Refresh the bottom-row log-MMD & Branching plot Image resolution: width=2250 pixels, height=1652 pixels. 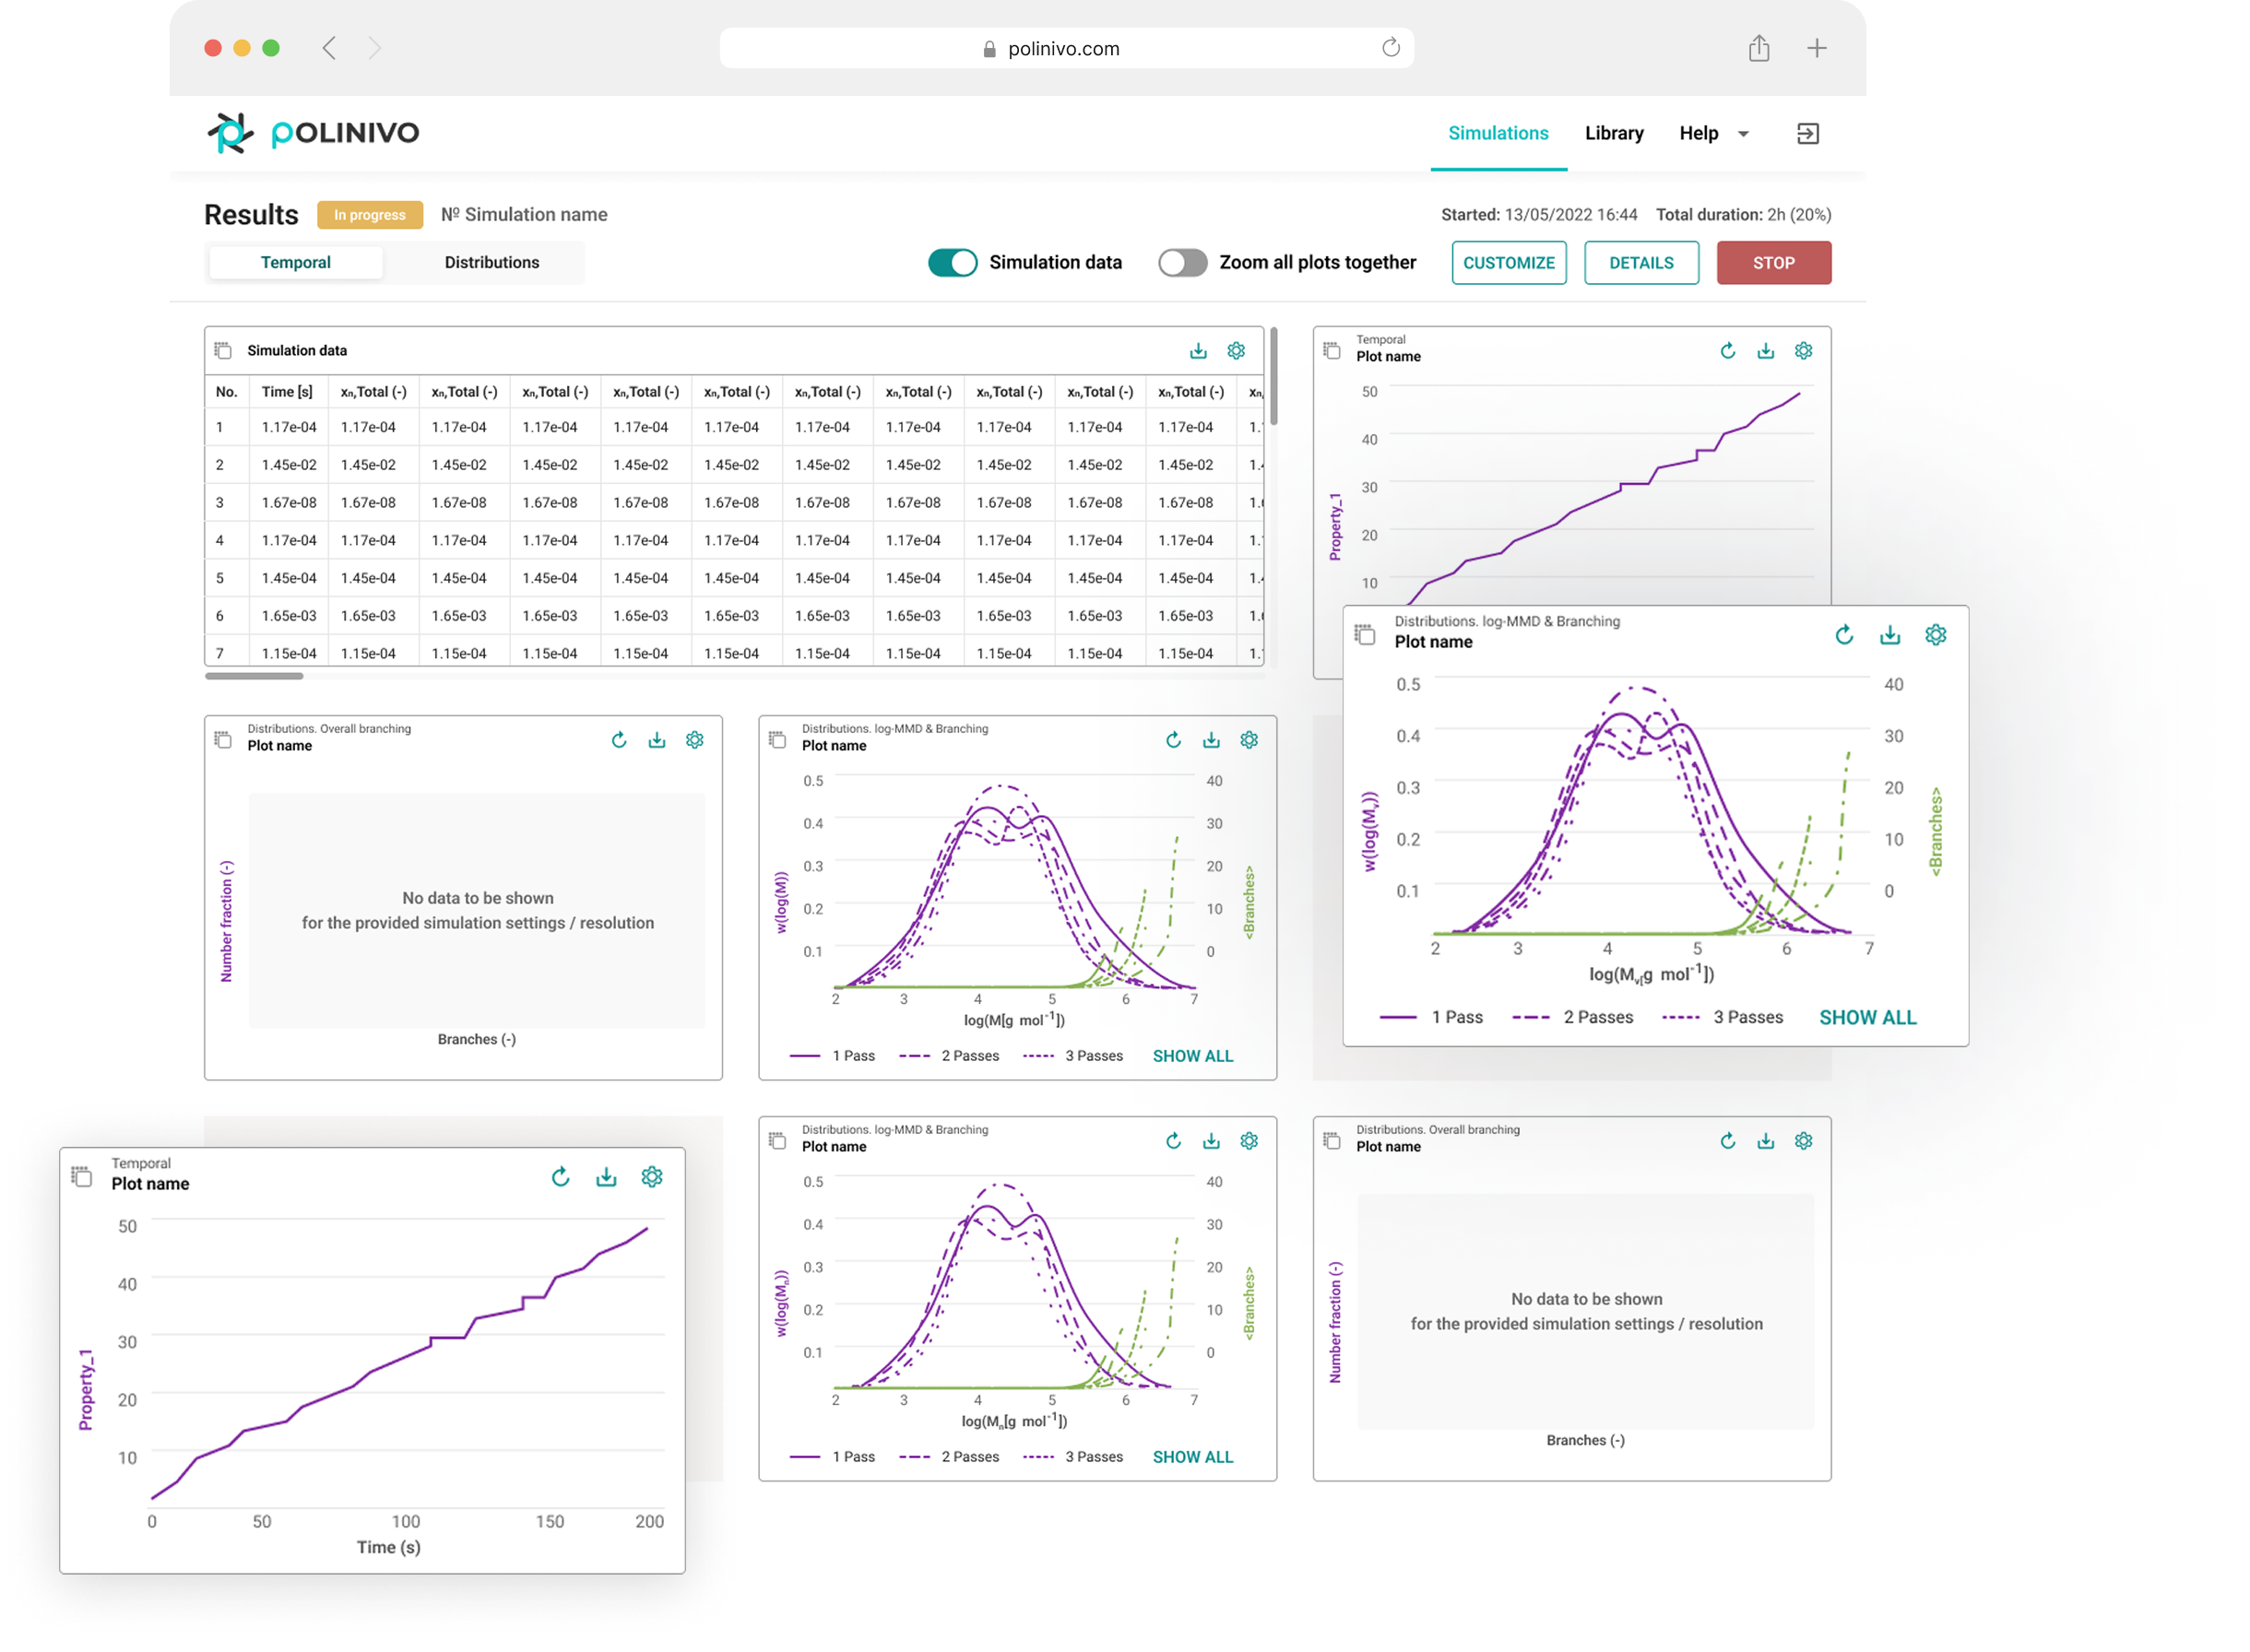1173,1141
